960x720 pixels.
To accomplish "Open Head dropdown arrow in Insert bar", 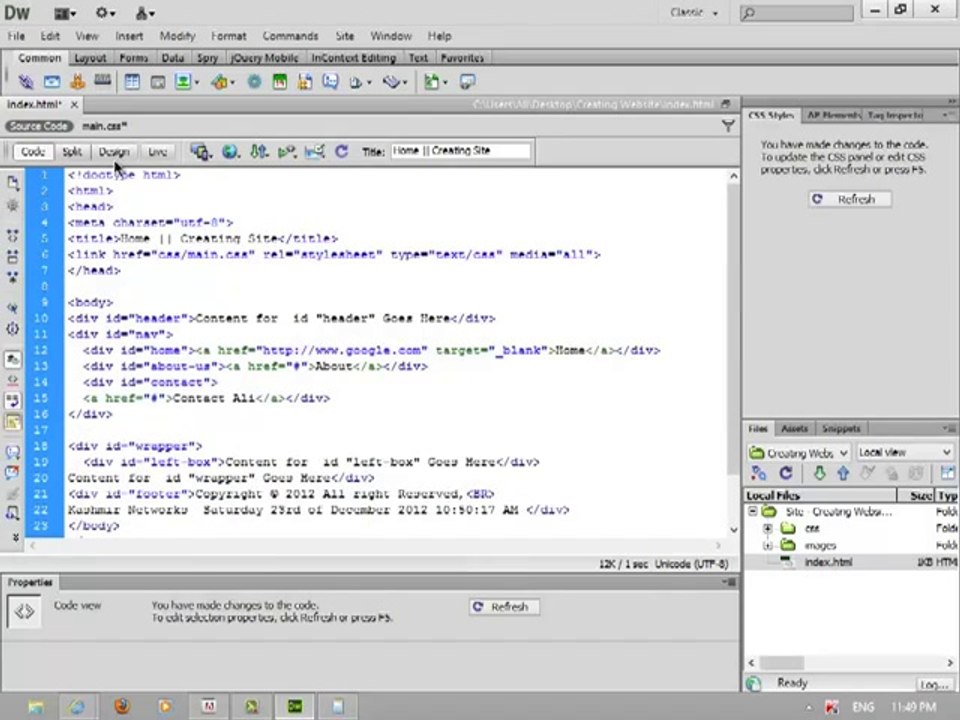I will [x=369, y=82].
